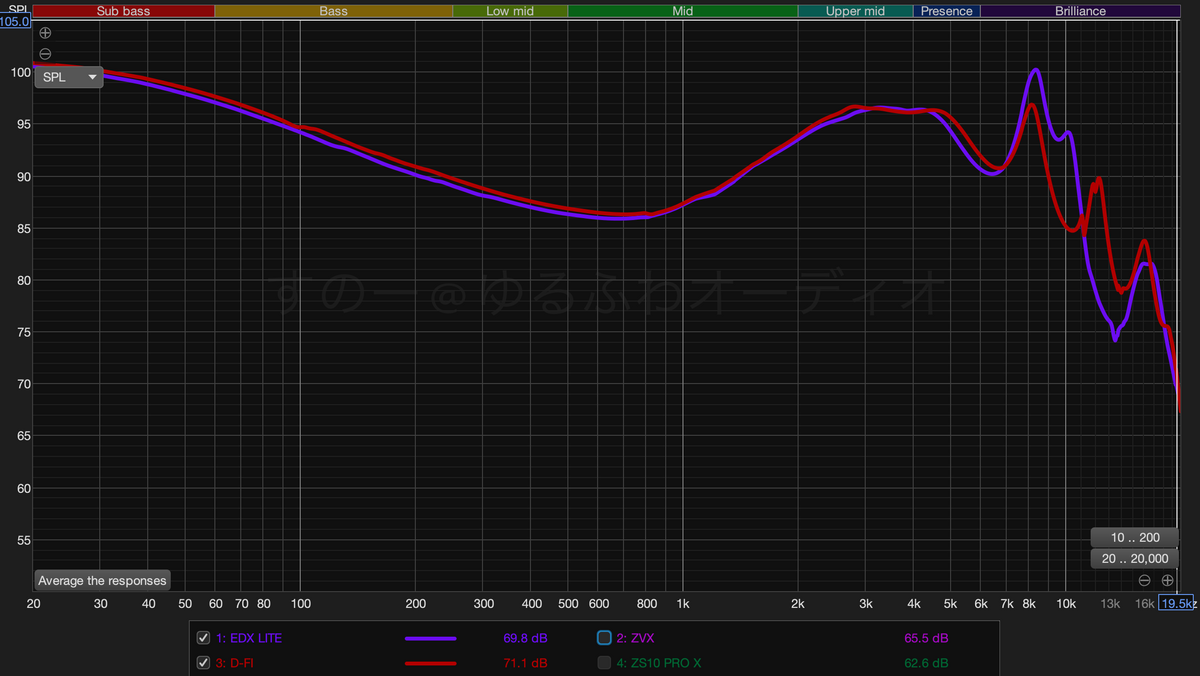This screenshot has height=676, width=1200.
Task: Click the 71.1 dB value
Action: coord(525,663)
